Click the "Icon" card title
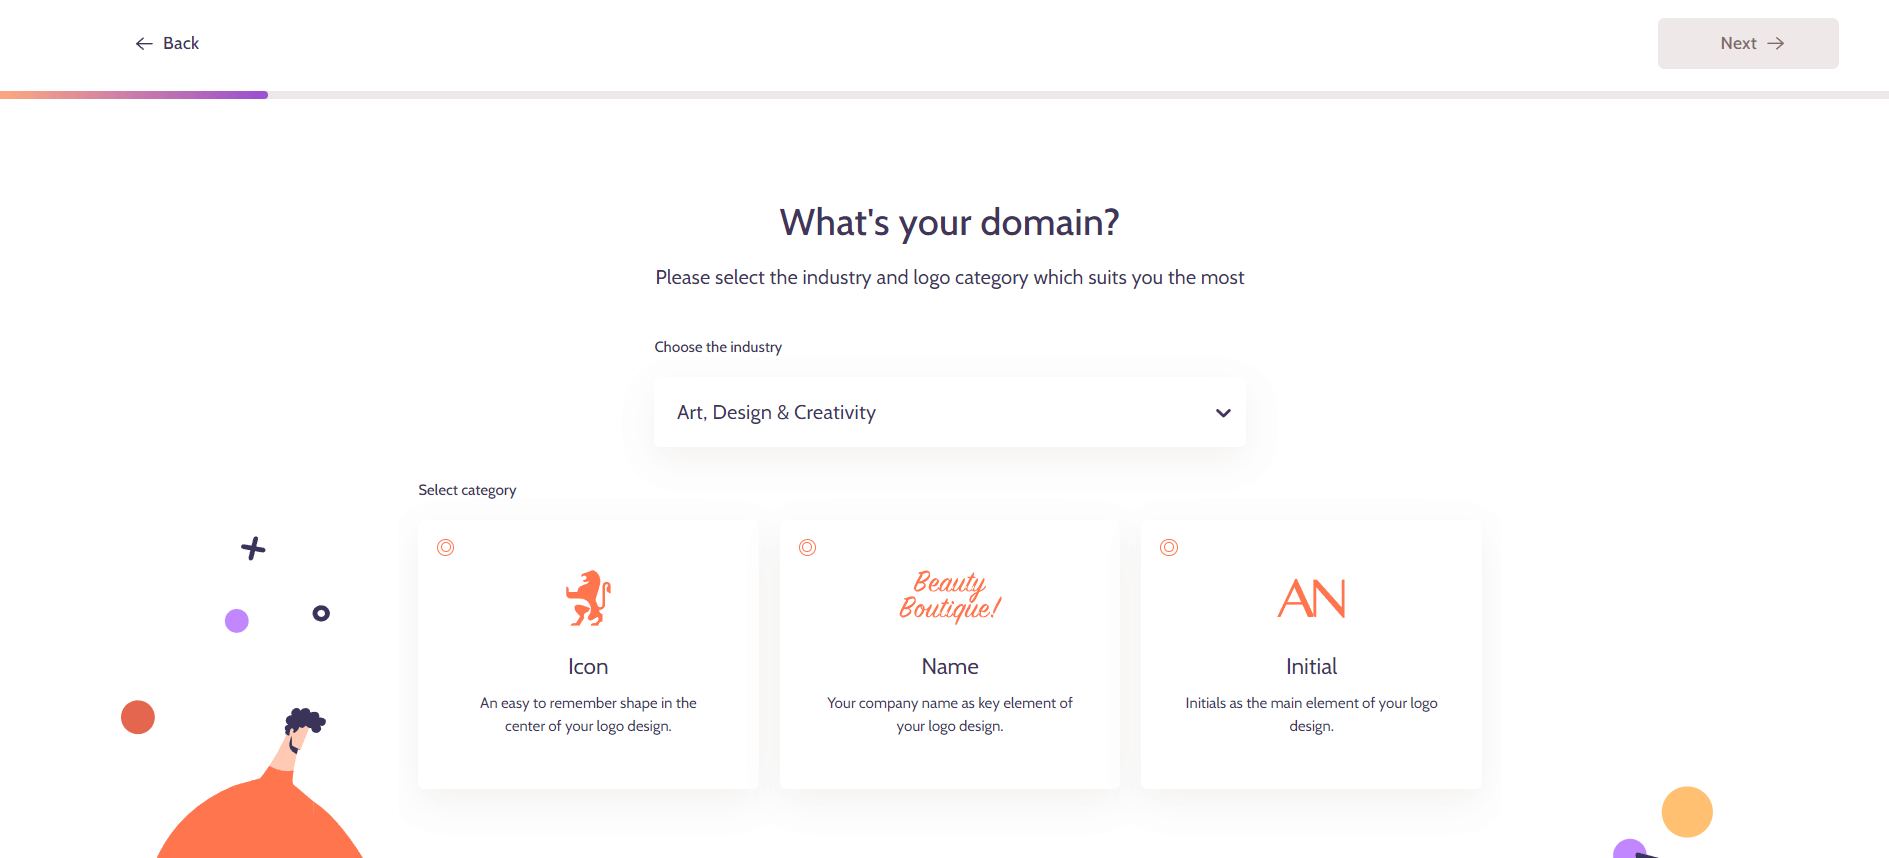Image resolution: width=1889 pixels, height=858 pixels. 588,666
